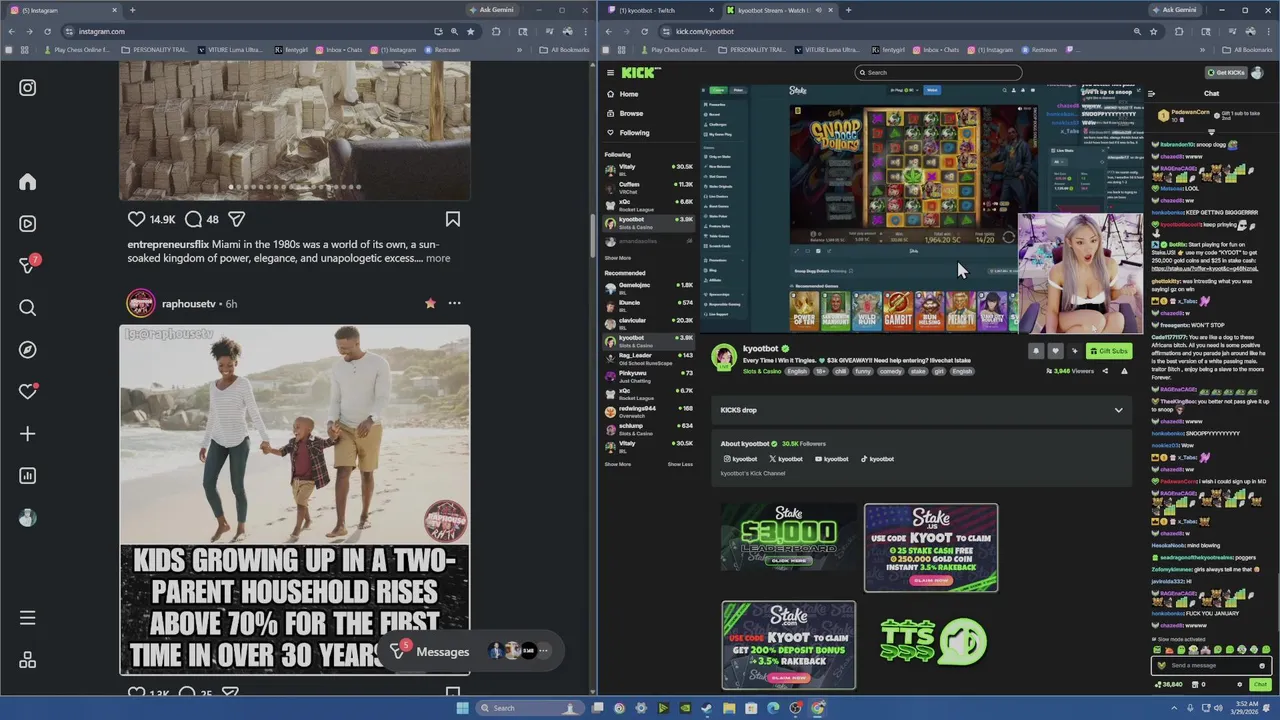The image size is (1280, 720).
Task: Toggle kyootbot notification bell
Action: tap(1035, 351)
